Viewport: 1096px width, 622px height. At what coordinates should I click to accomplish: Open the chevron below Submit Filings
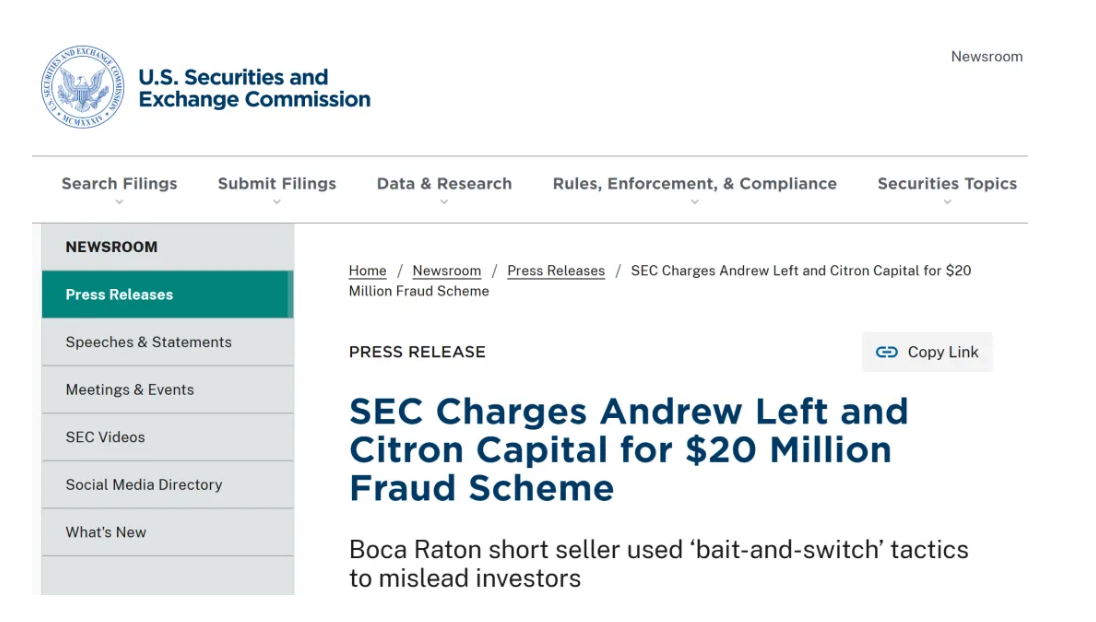[277, 202]
